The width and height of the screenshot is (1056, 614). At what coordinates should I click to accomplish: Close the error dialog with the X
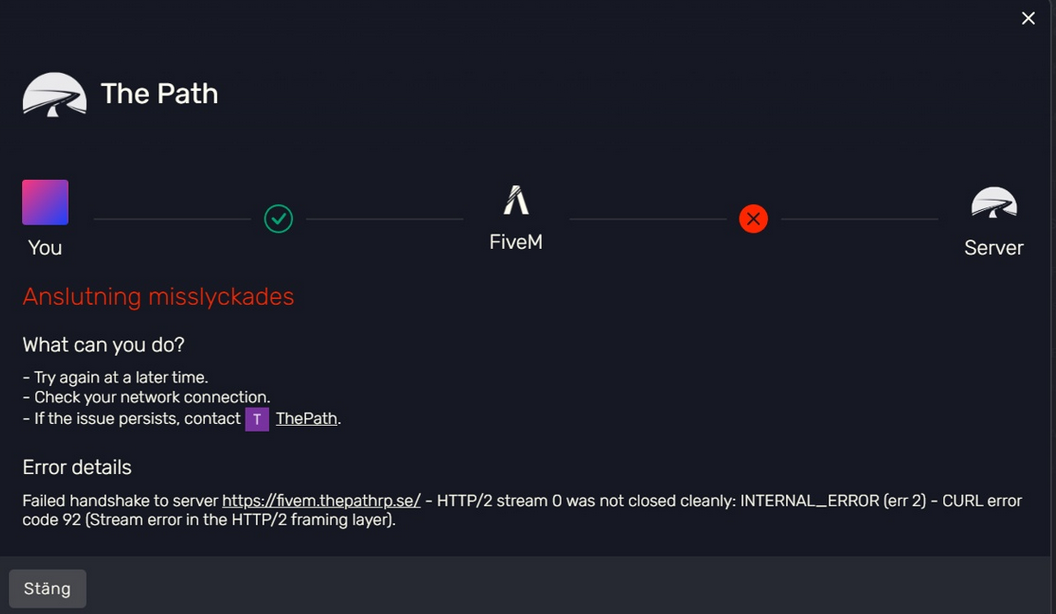tap(1028, 19)
